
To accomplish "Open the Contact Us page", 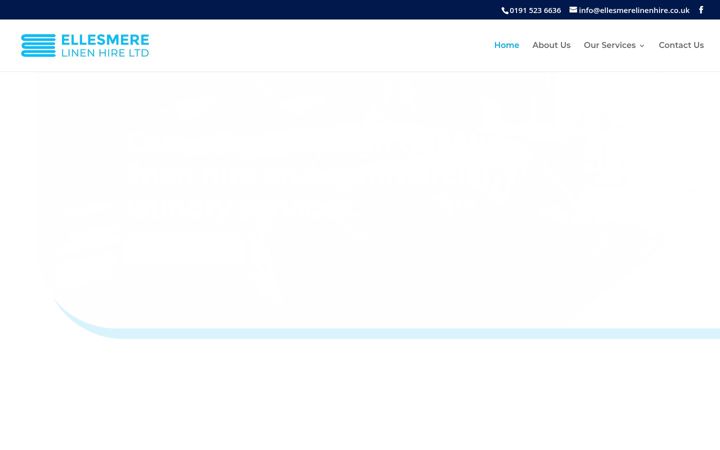I will [x=681, y=45].
